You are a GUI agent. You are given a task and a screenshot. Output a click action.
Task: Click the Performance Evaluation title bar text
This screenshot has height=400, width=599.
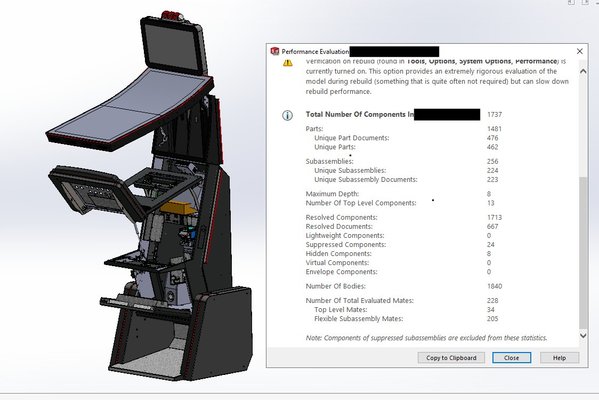[x=315, y=52]
